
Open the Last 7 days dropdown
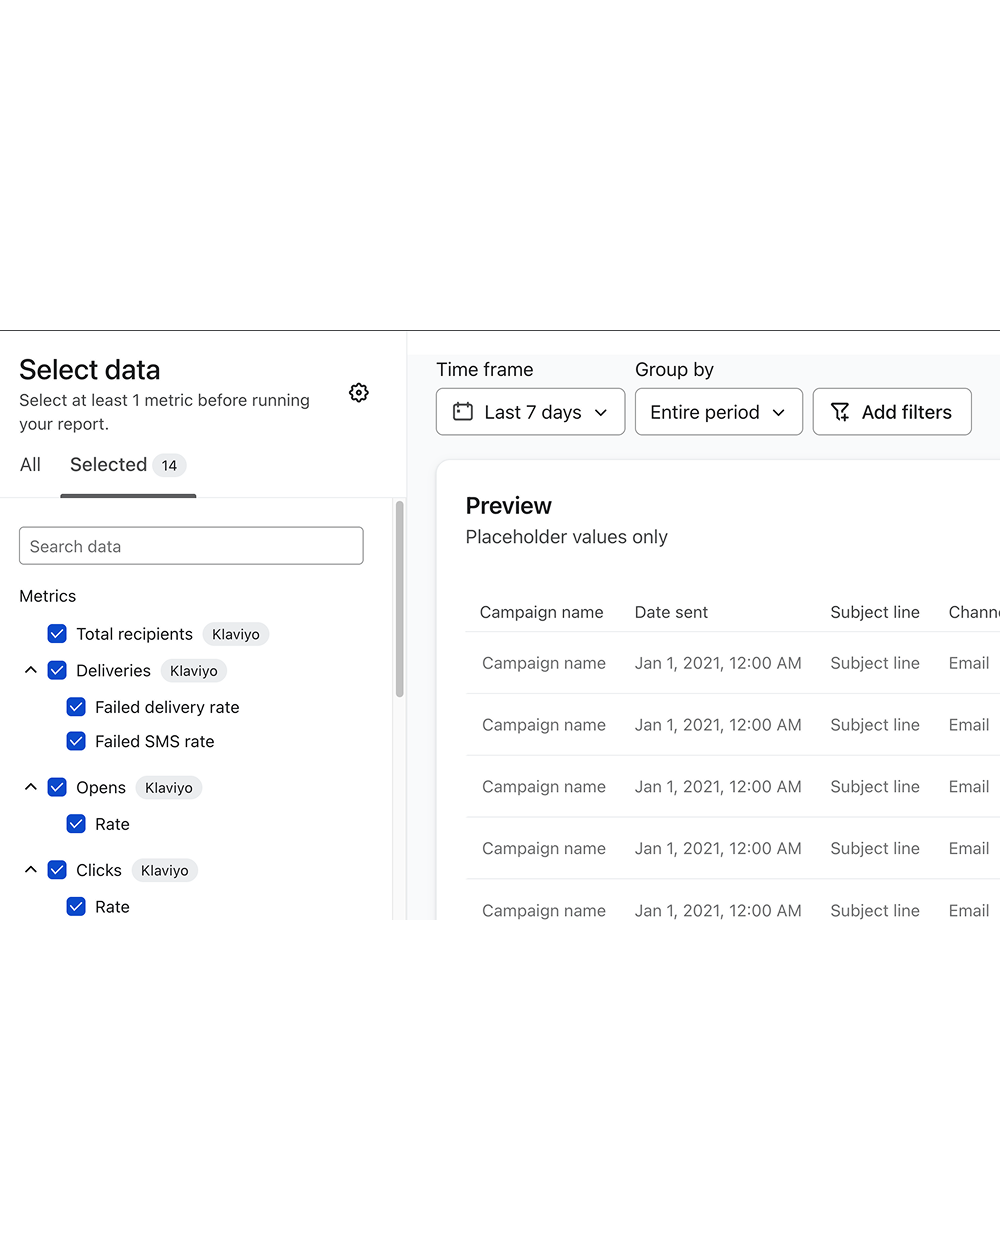531,412
